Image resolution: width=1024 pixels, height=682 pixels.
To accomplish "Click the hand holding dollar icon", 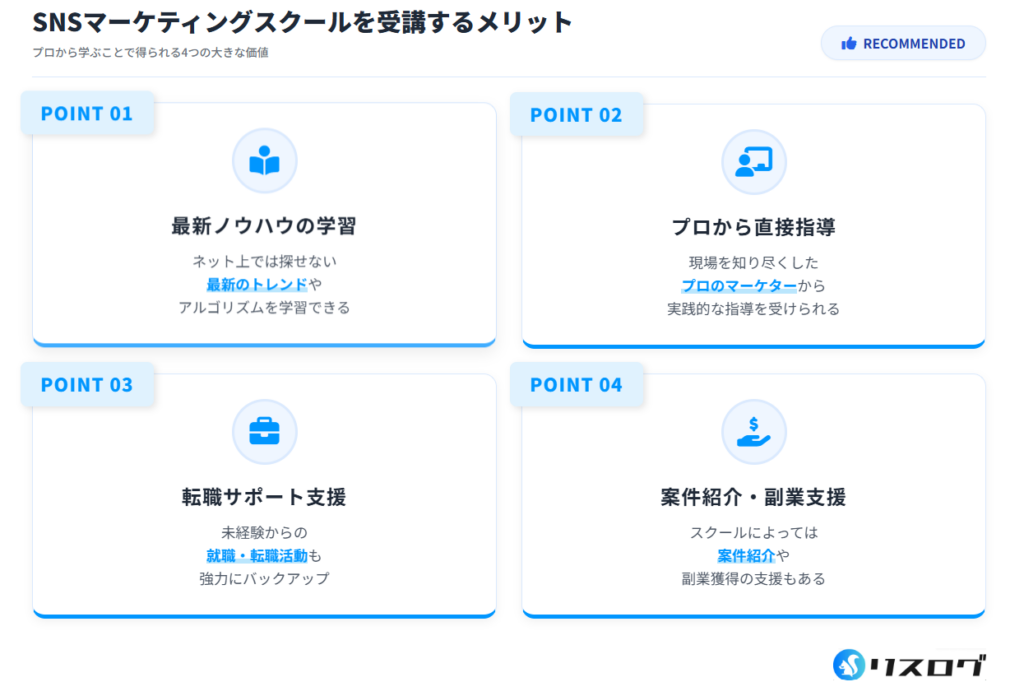I will [x=754, y=431].
